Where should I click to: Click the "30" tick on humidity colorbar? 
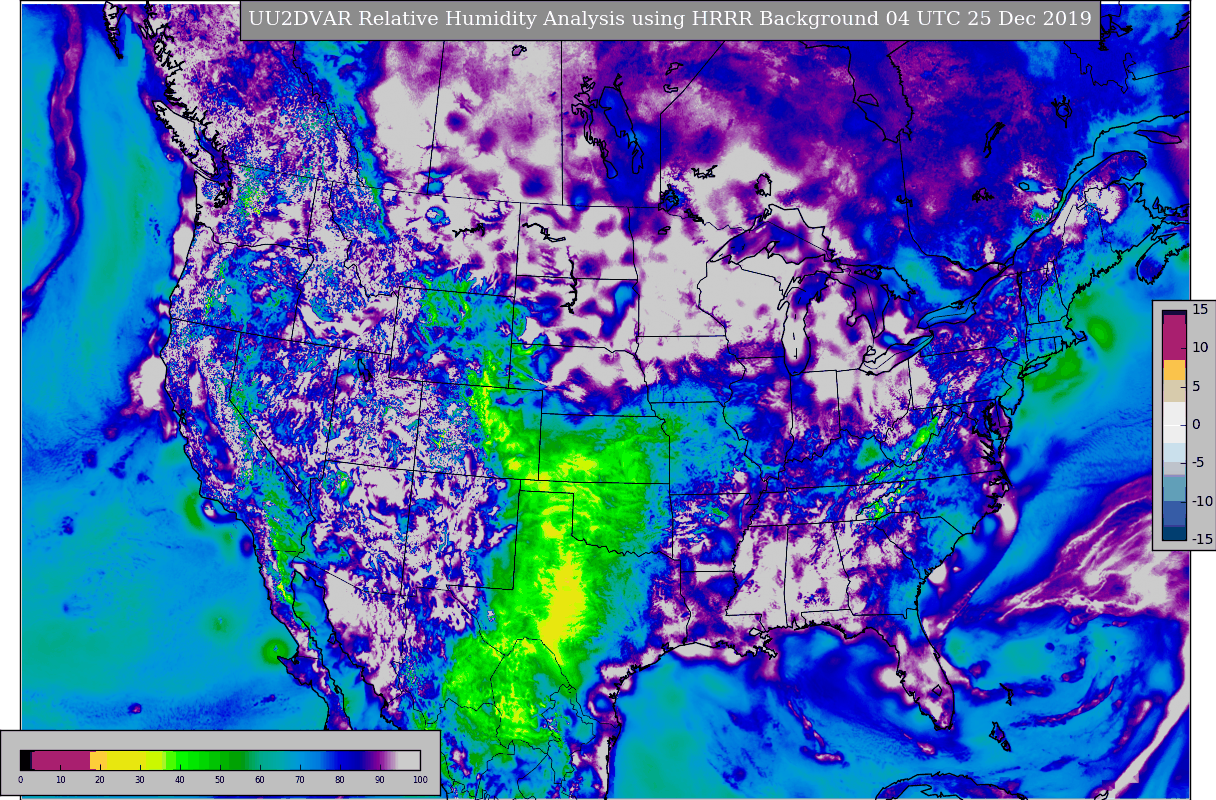pos(140,780)
